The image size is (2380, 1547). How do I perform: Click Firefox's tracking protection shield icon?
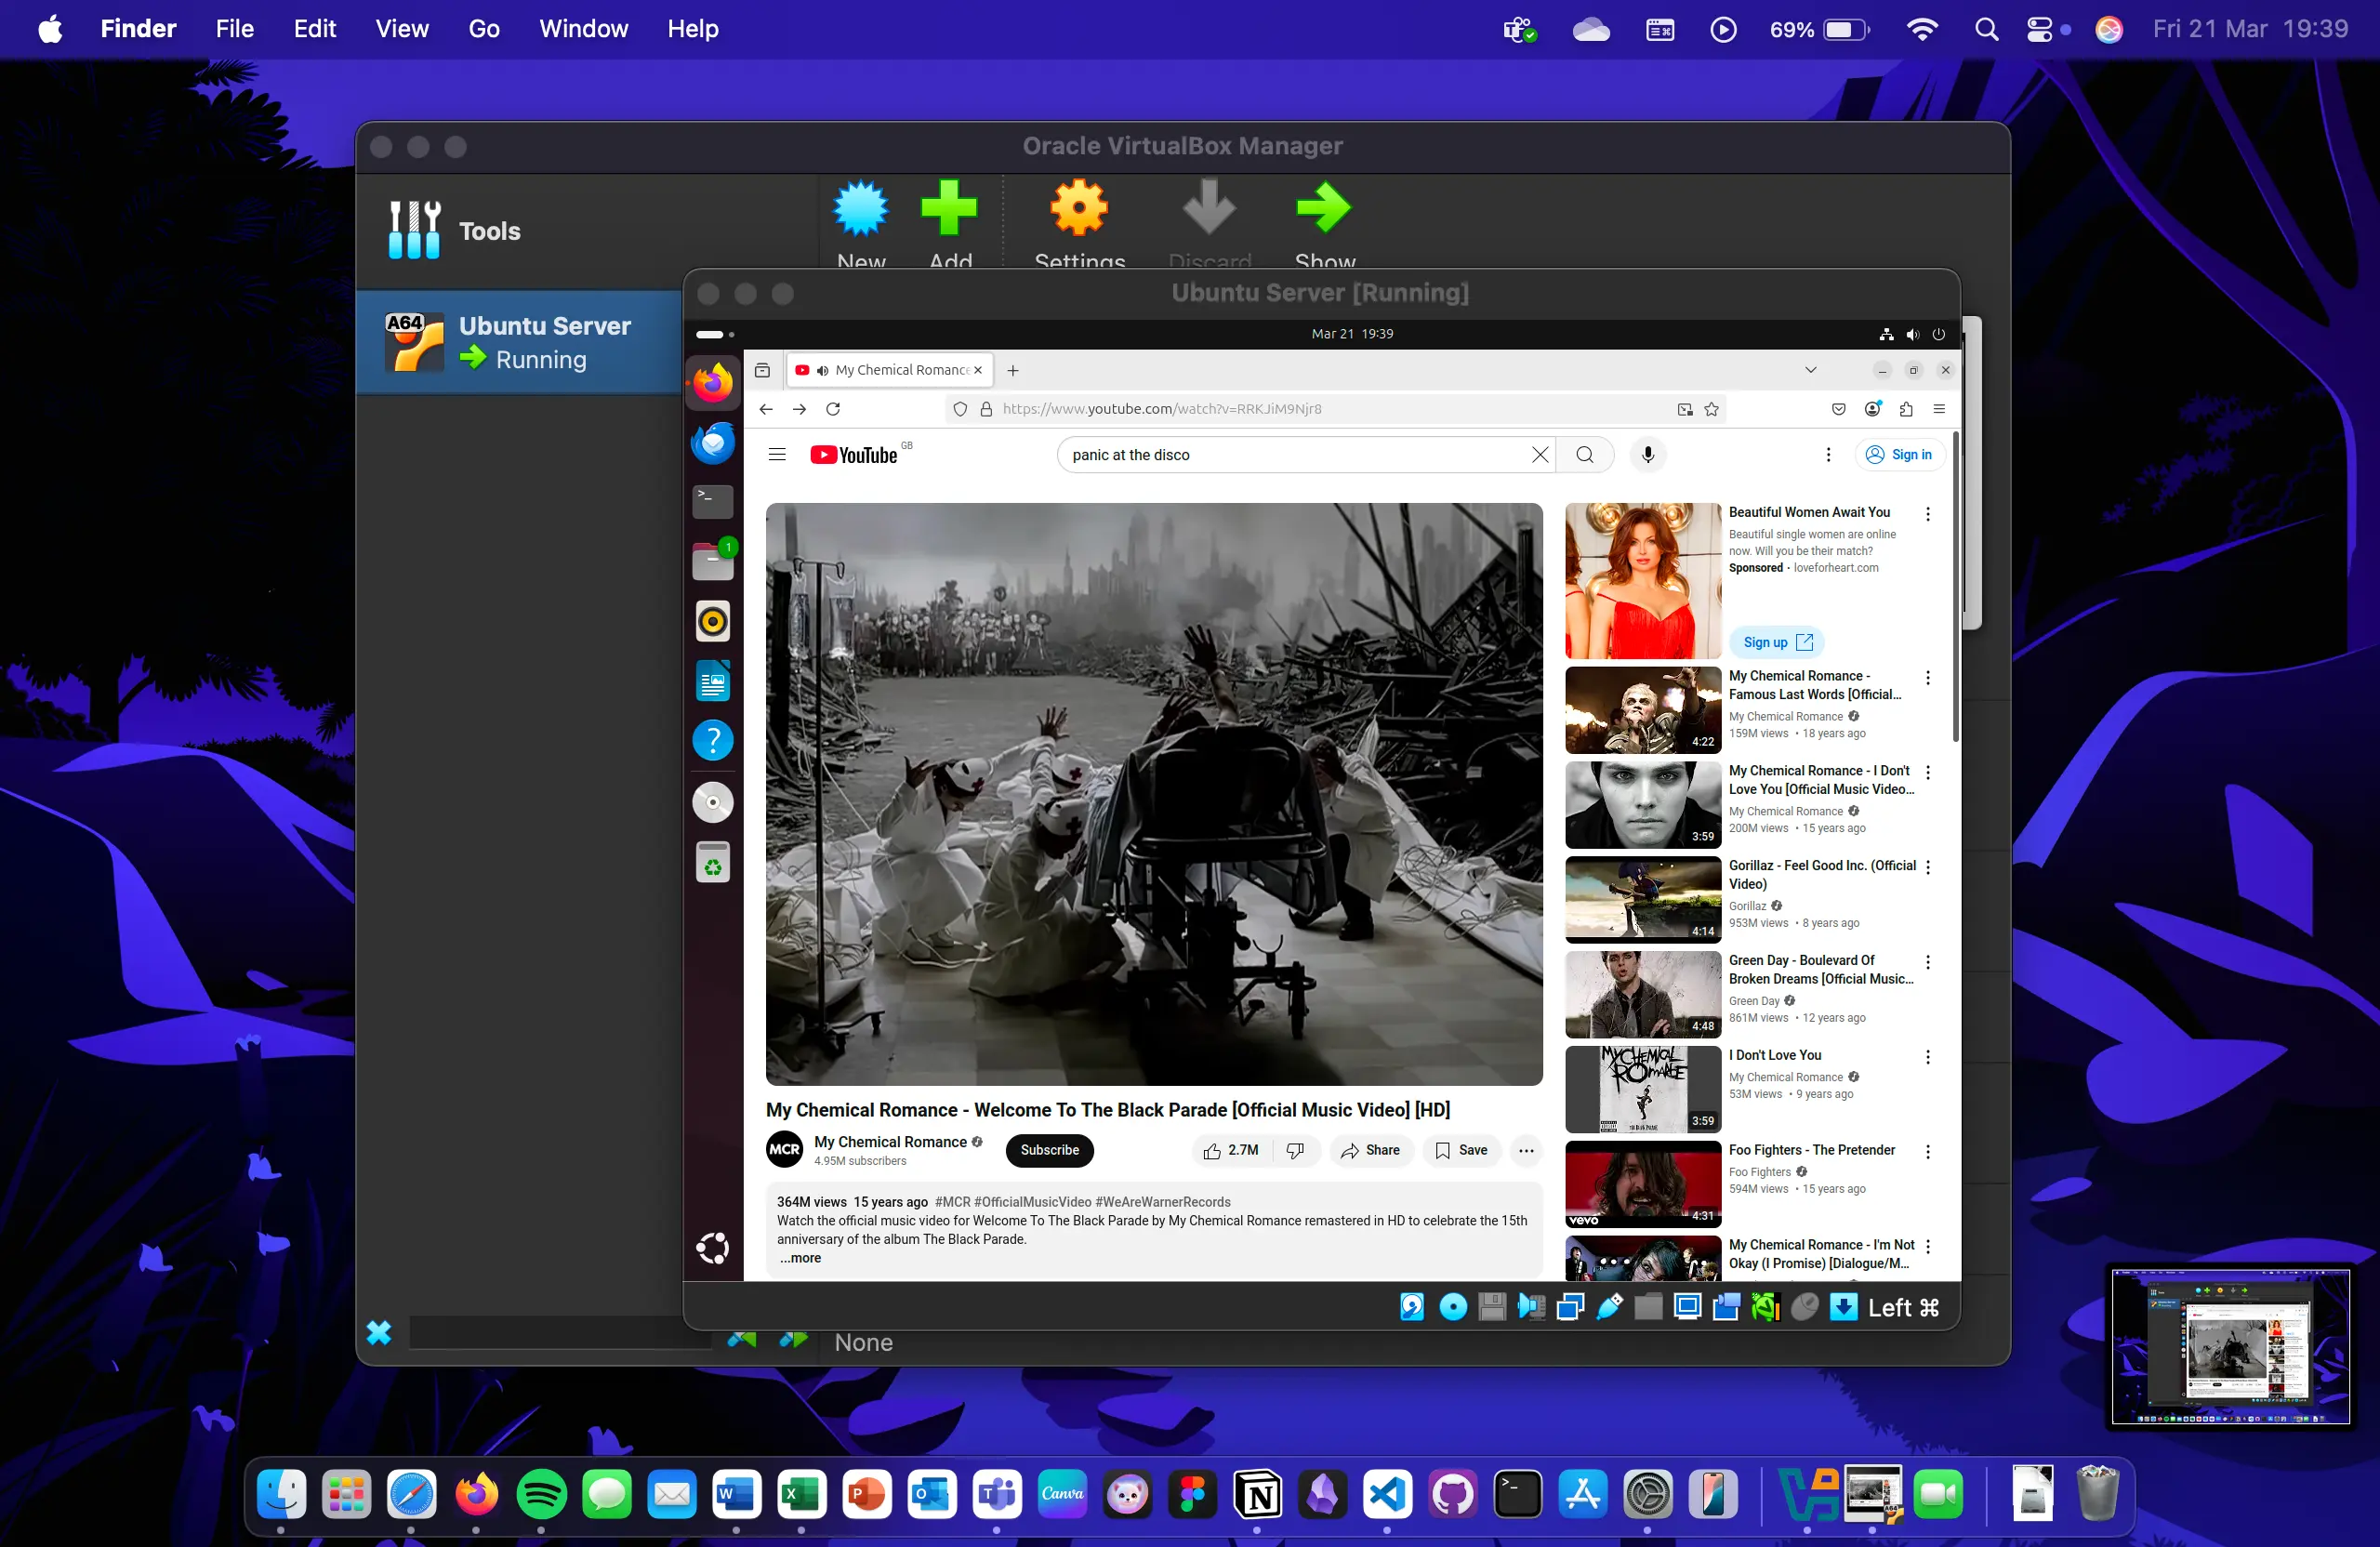click(960, 409)
